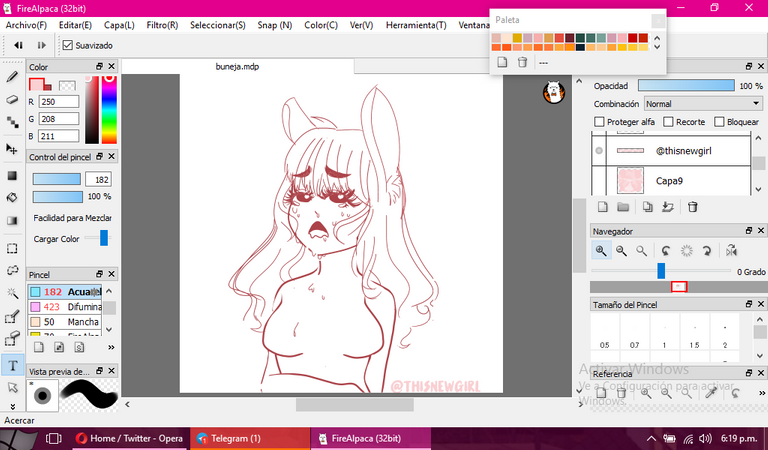Add a new layer in the layer panel
Viewport: 768px width, 450px height.
pyautogui.click(x=603, y=207)
